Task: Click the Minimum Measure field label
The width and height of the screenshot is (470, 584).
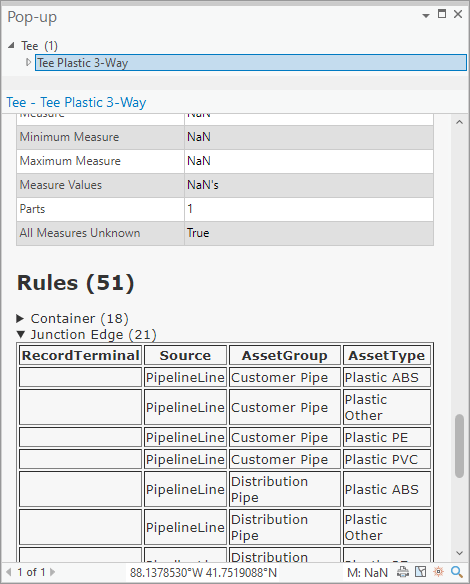Action: (x=69, y=137)
